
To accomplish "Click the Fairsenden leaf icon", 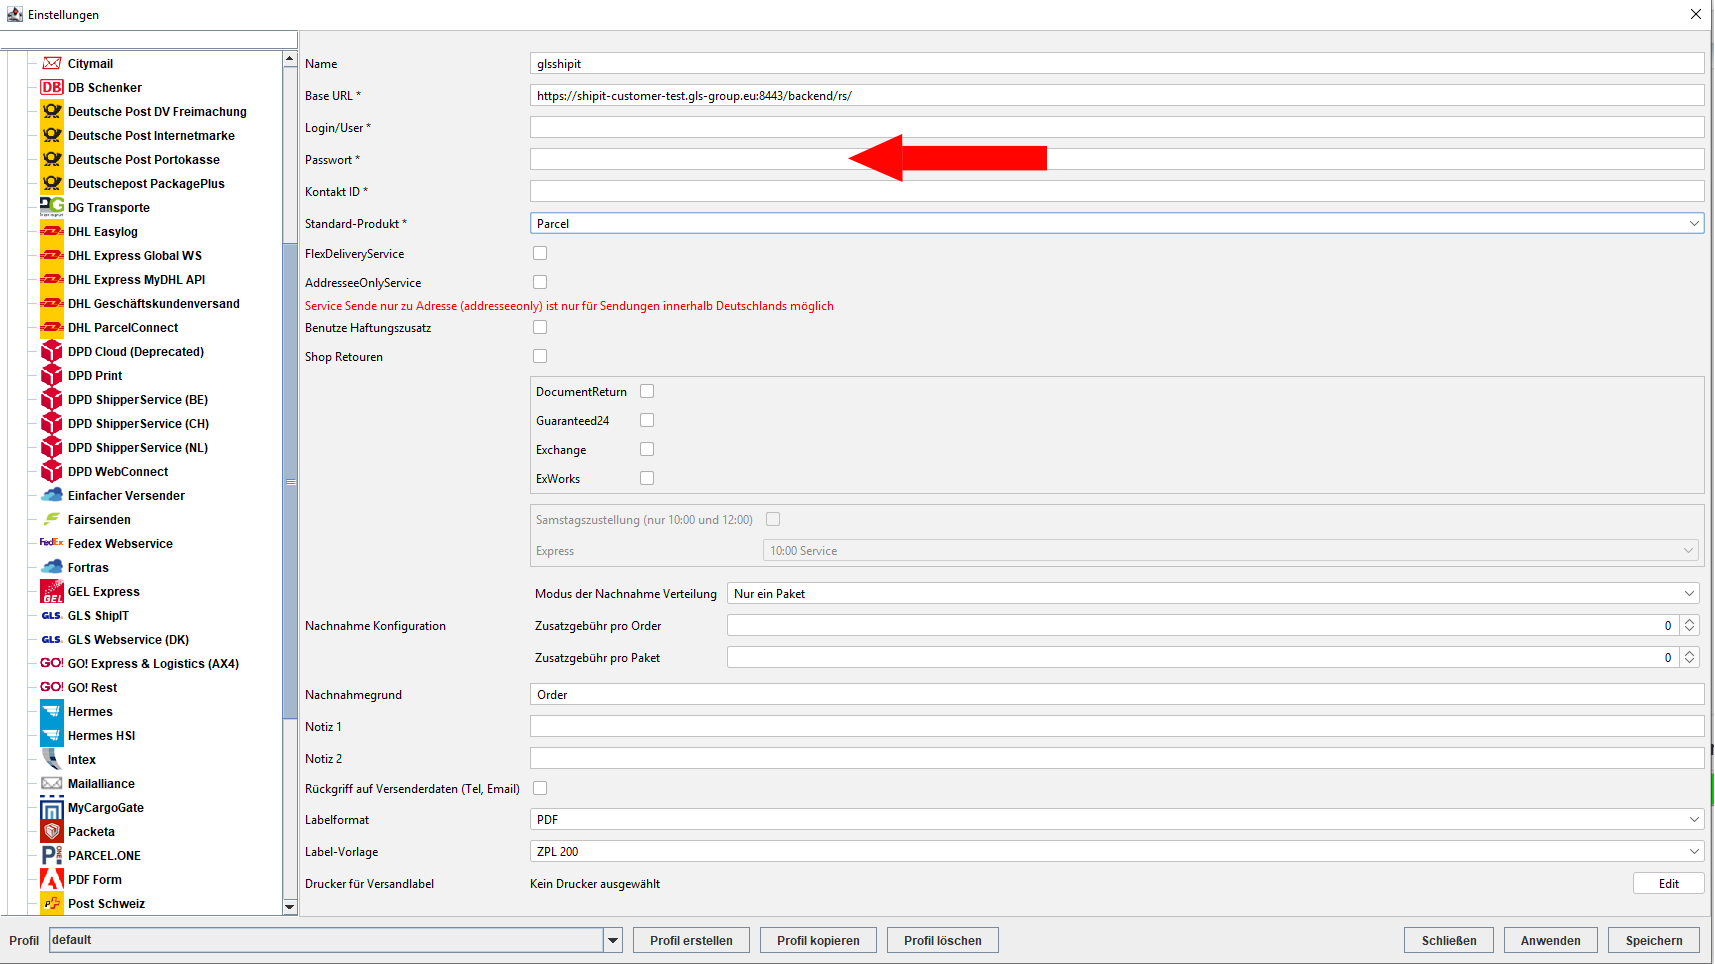I will click(52, 519).
